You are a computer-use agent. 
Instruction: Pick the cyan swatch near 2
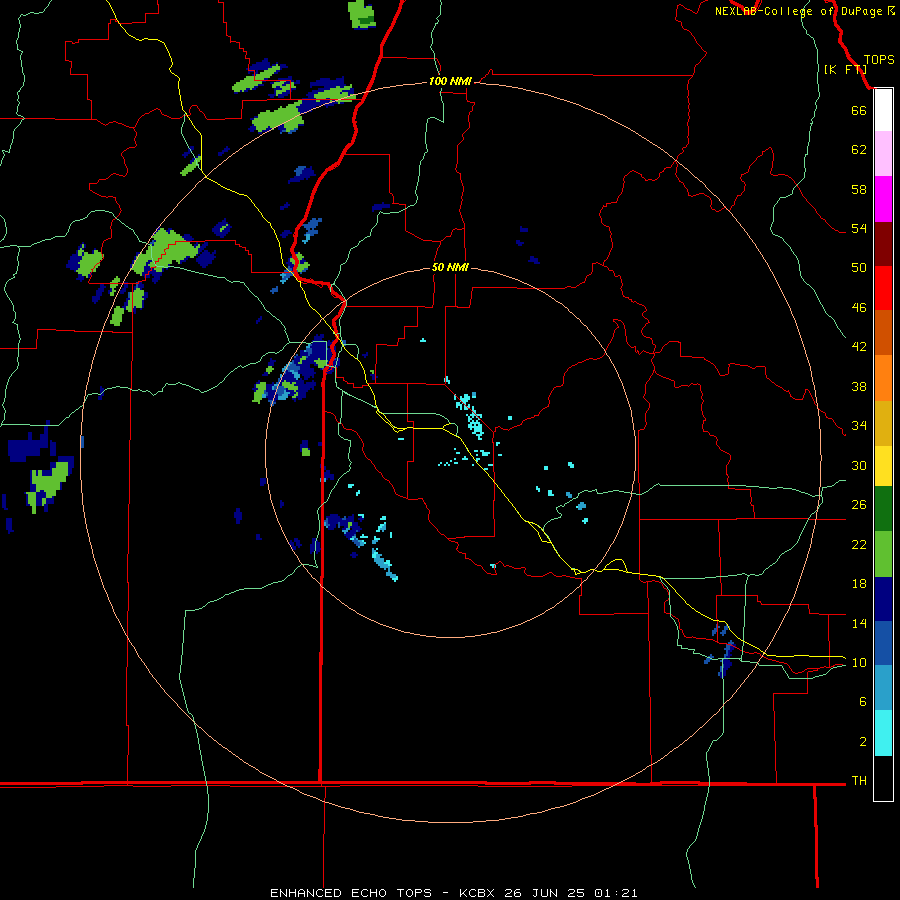(x=883, y=733)
